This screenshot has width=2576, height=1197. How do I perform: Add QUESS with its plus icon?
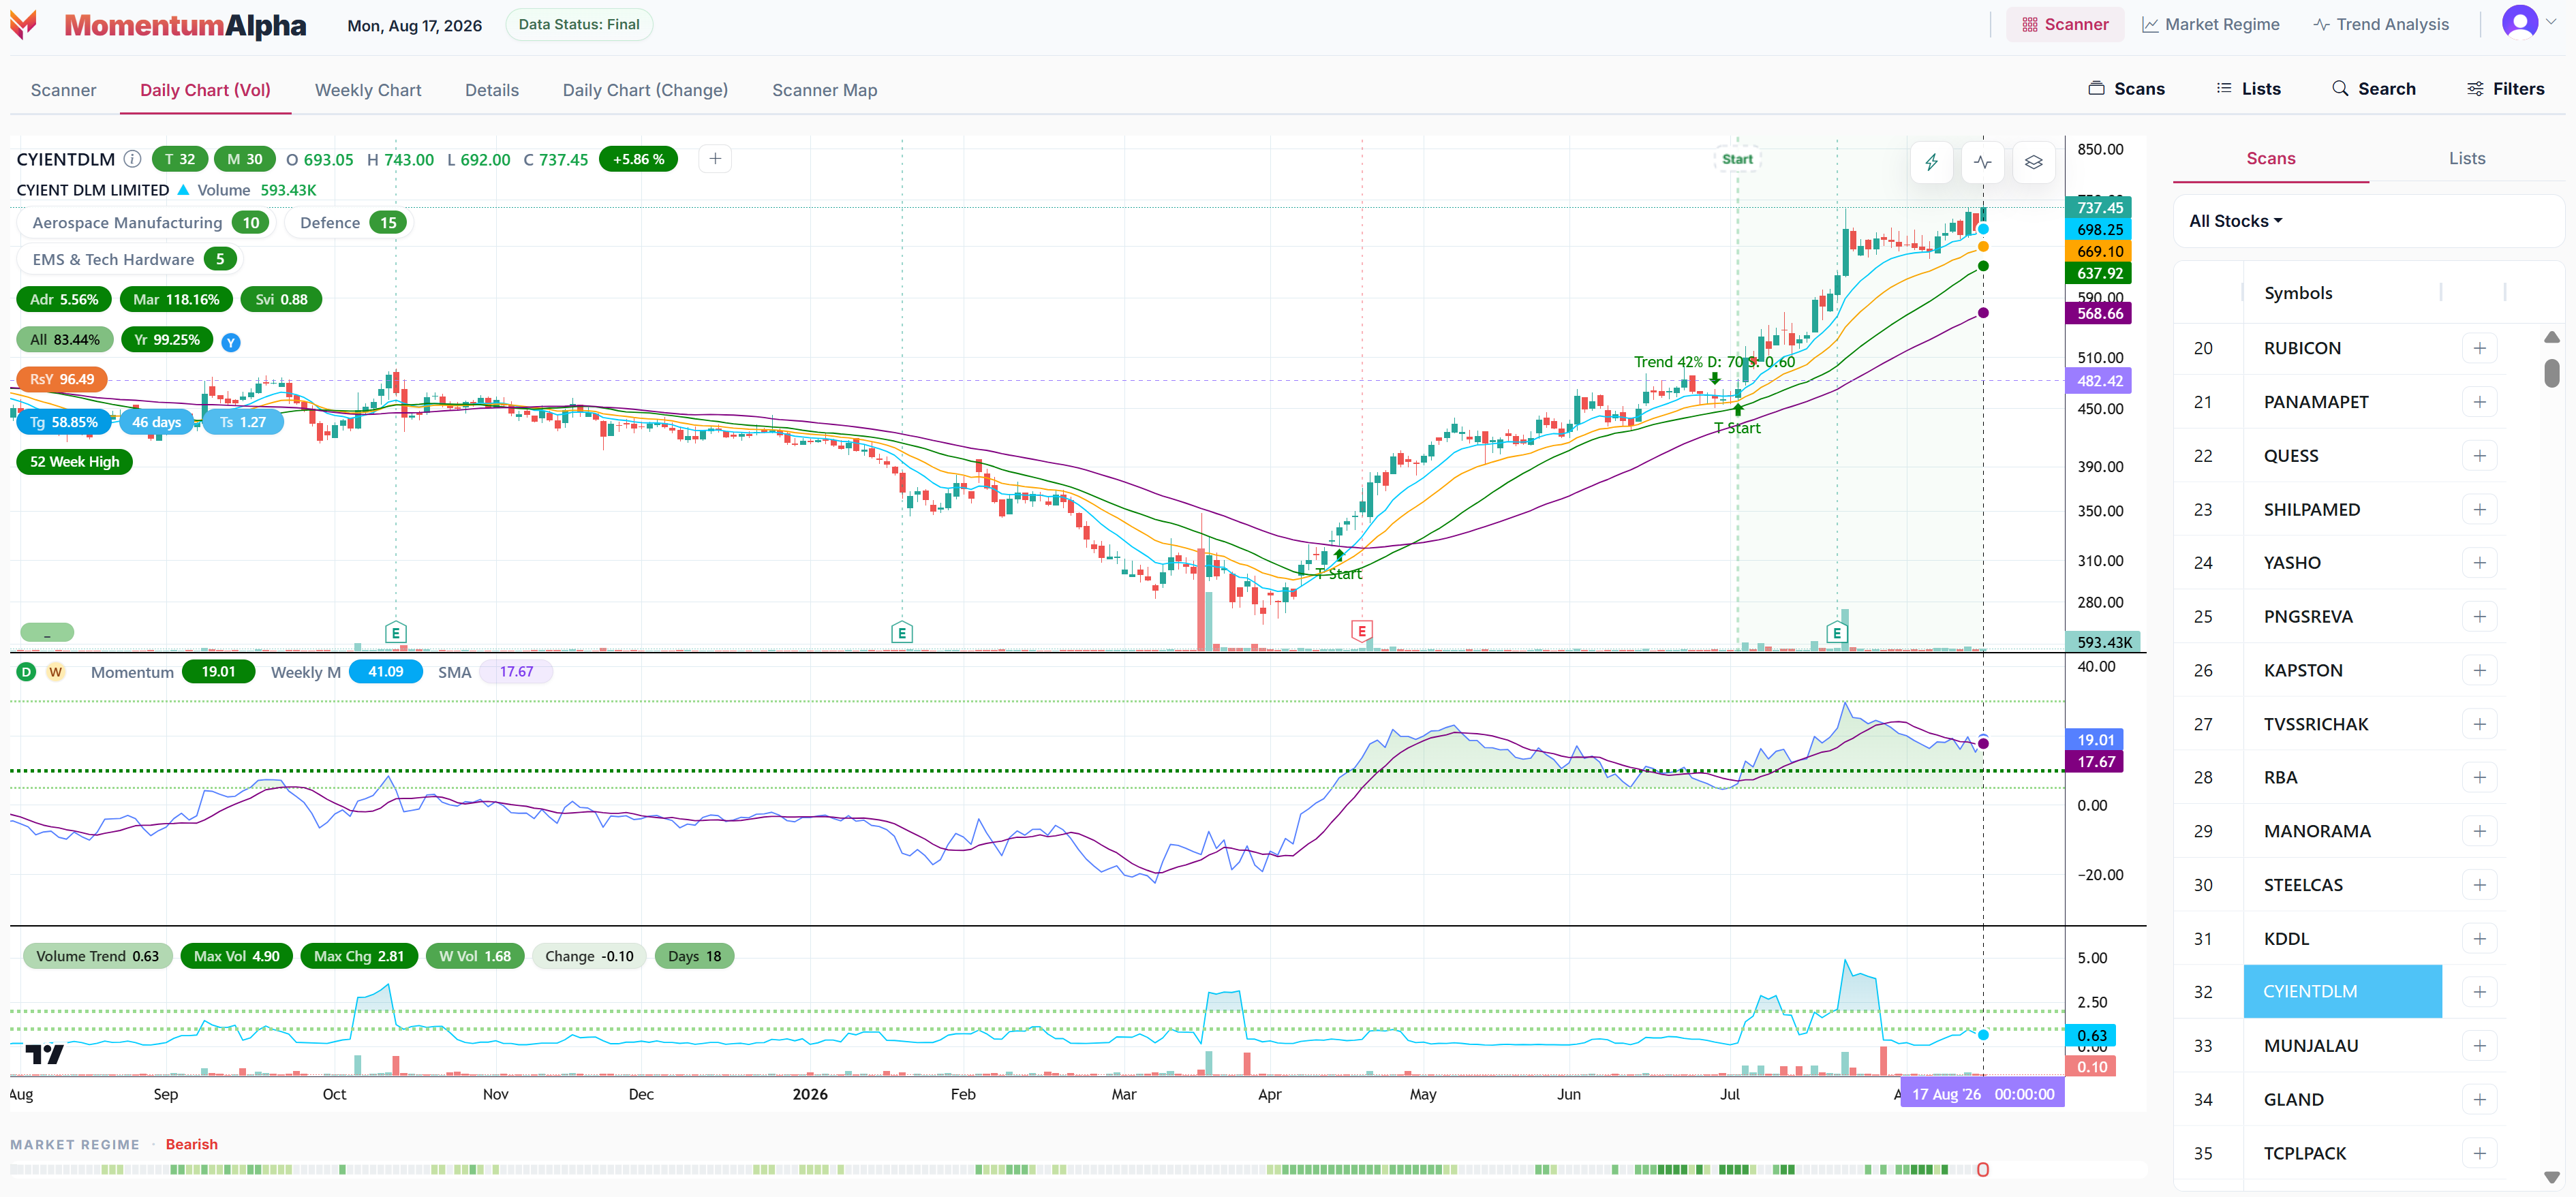tap(2479, 456)
